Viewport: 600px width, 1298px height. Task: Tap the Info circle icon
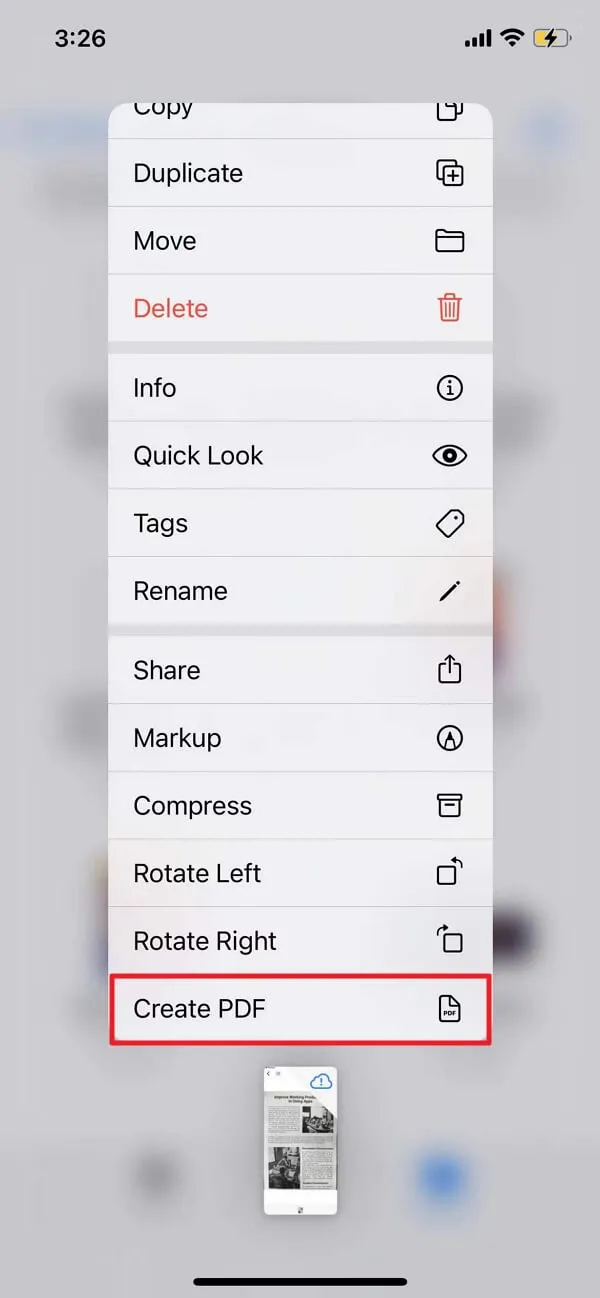(450, 388)
